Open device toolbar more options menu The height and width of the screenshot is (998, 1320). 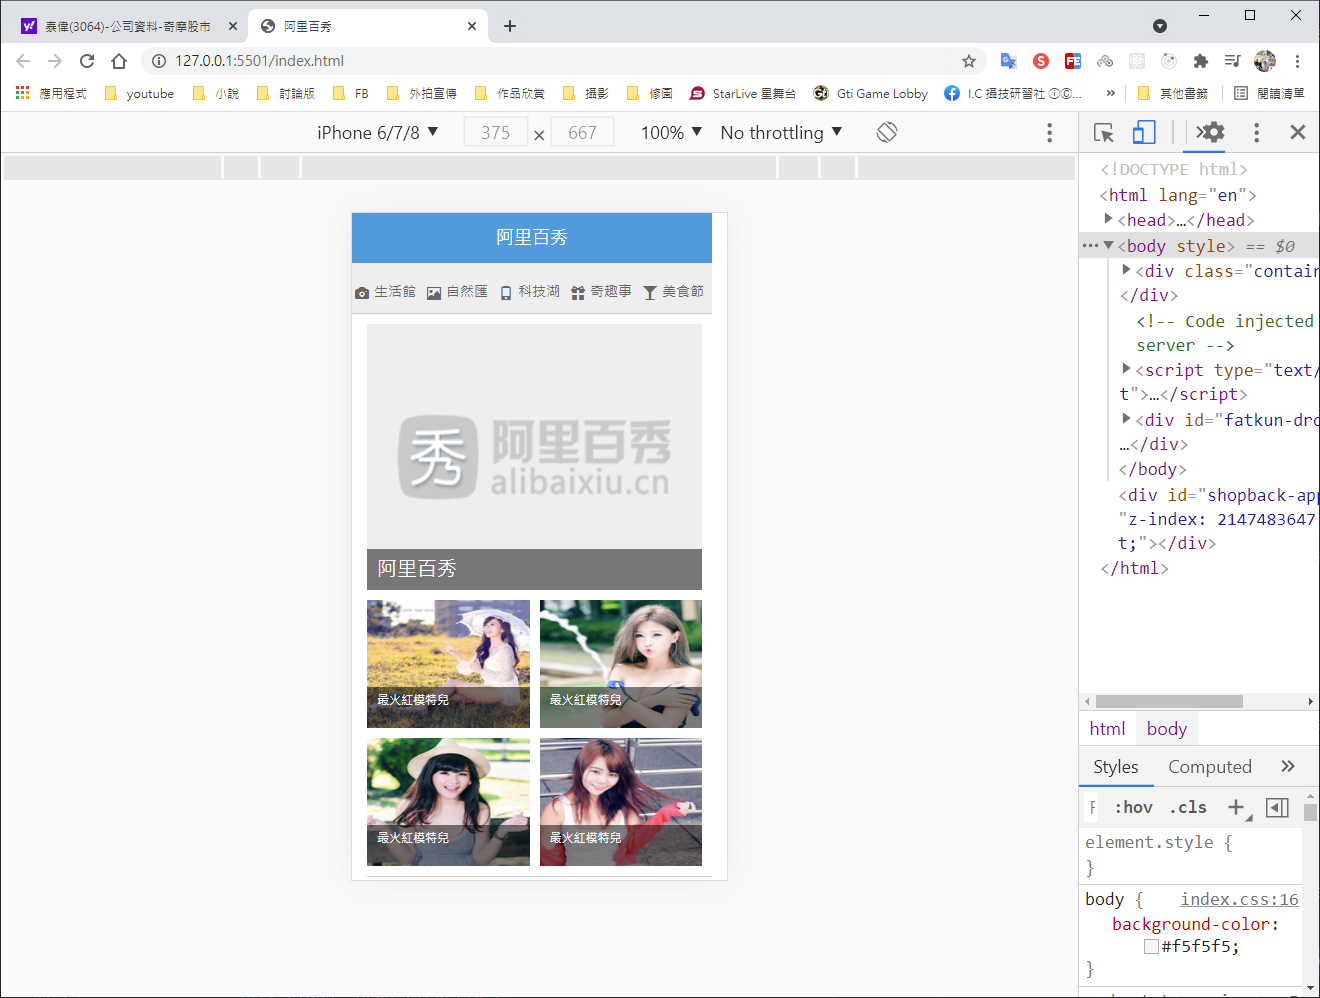coord(1049,132)
